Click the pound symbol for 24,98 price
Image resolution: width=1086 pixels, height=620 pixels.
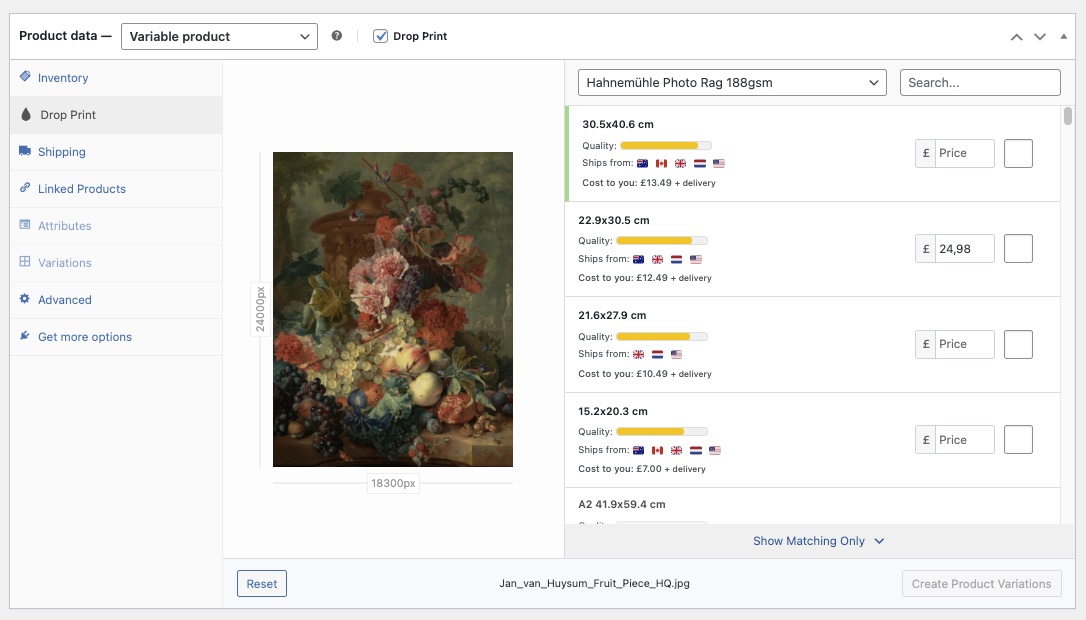click(x=925, y=249)
